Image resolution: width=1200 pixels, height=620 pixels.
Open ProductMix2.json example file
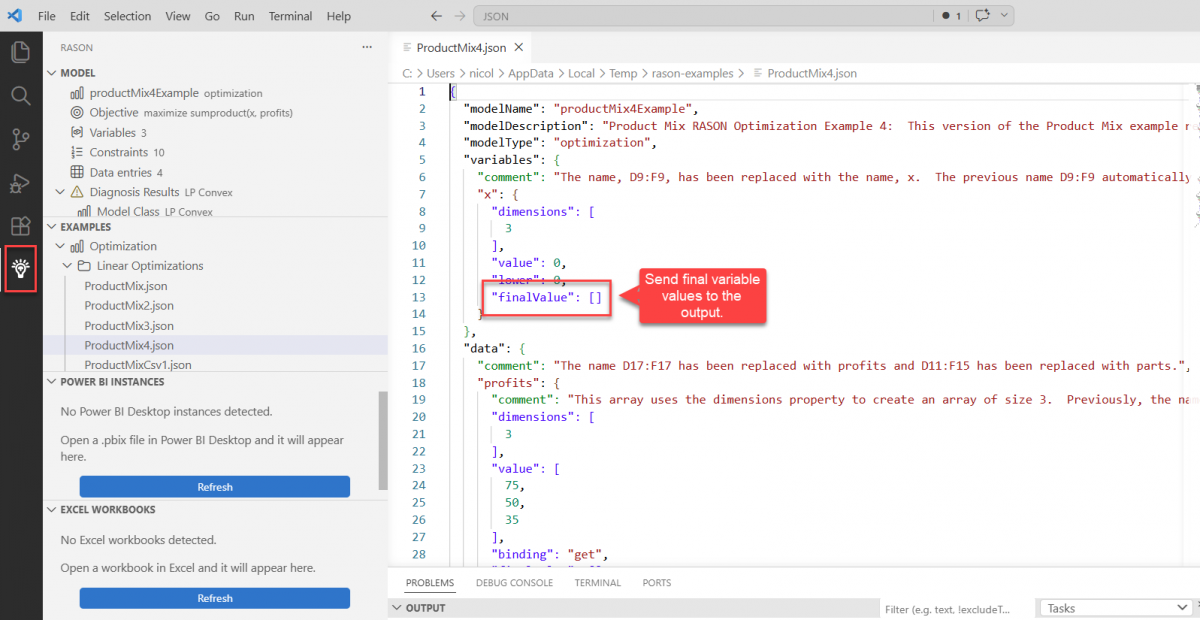129,306
